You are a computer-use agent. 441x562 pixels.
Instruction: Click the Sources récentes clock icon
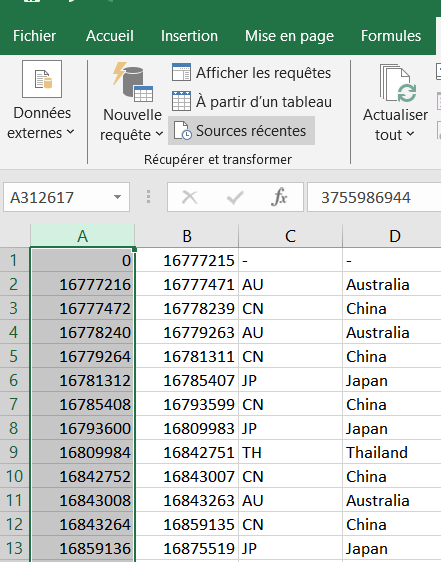182,130
